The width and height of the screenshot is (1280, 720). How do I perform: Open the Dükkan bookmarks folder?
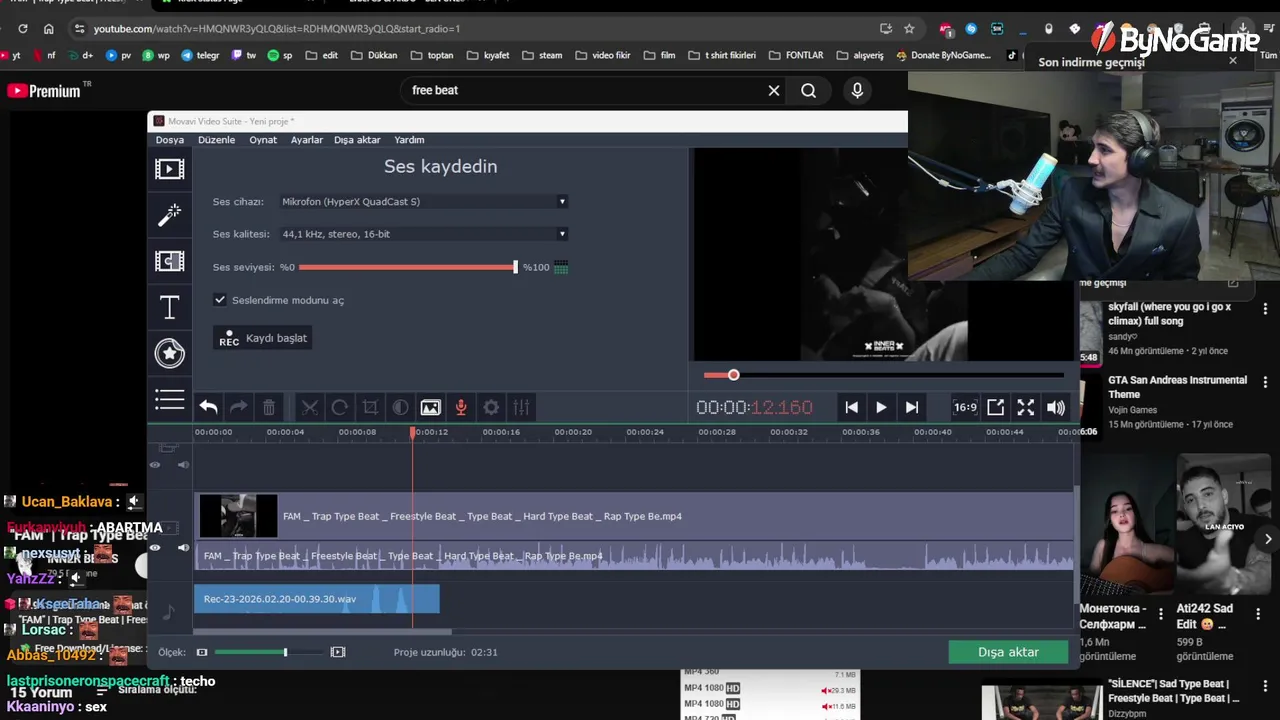[374, 55]
